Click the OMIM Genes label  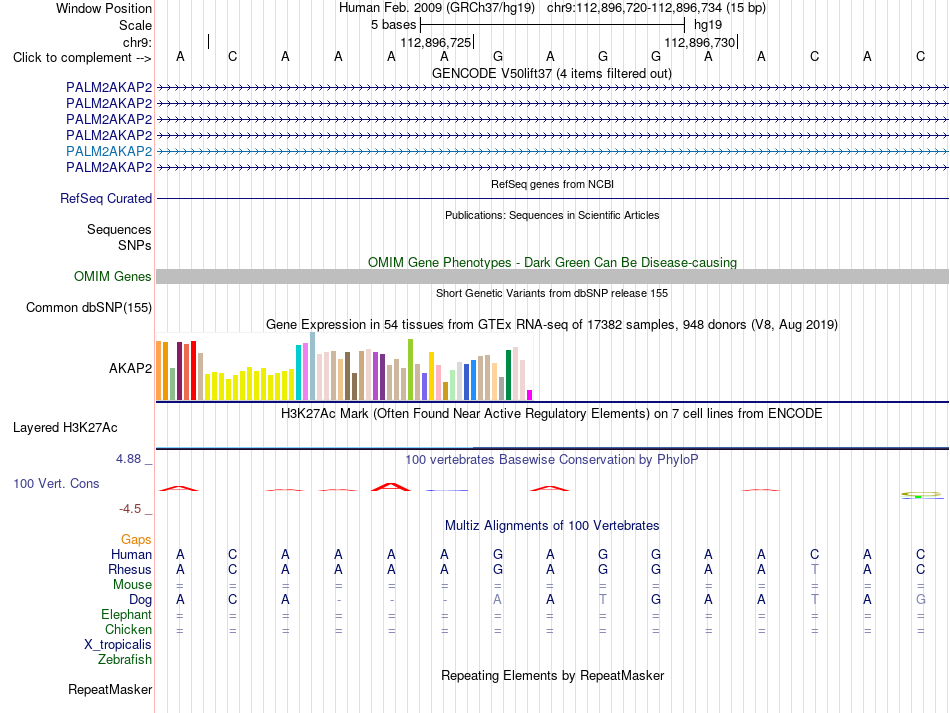112,277
